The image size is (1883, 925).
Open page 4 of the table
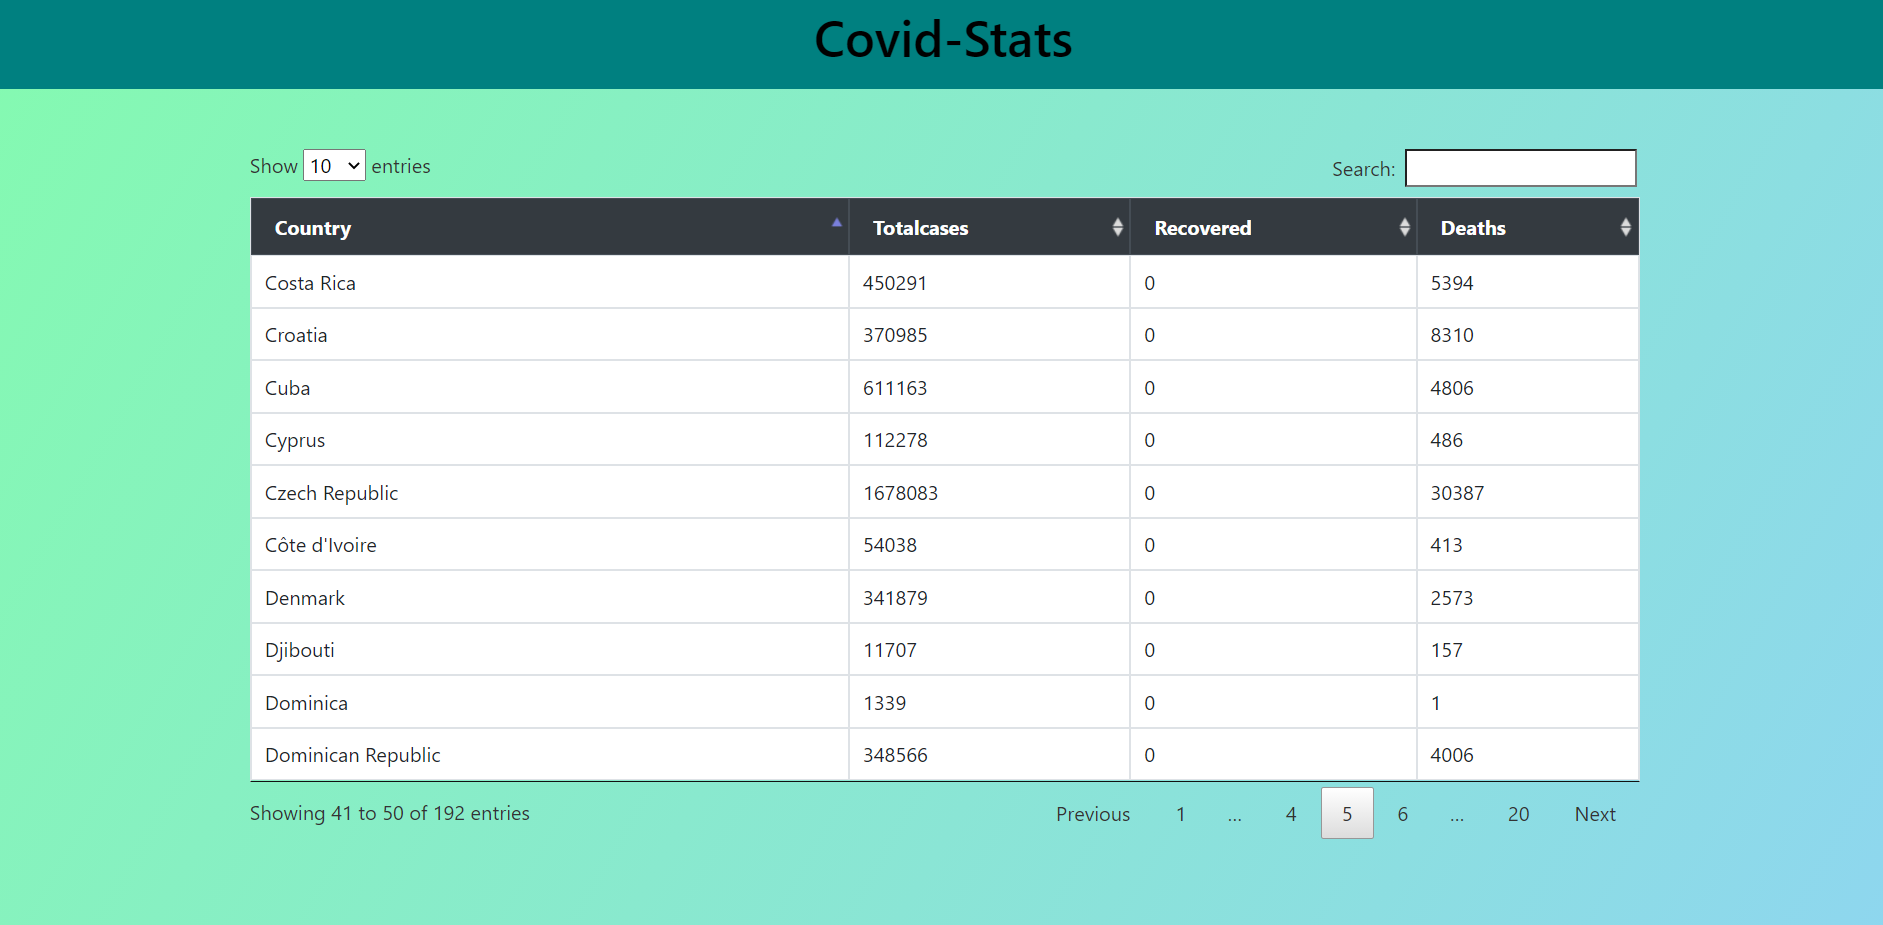(1290, 813)
